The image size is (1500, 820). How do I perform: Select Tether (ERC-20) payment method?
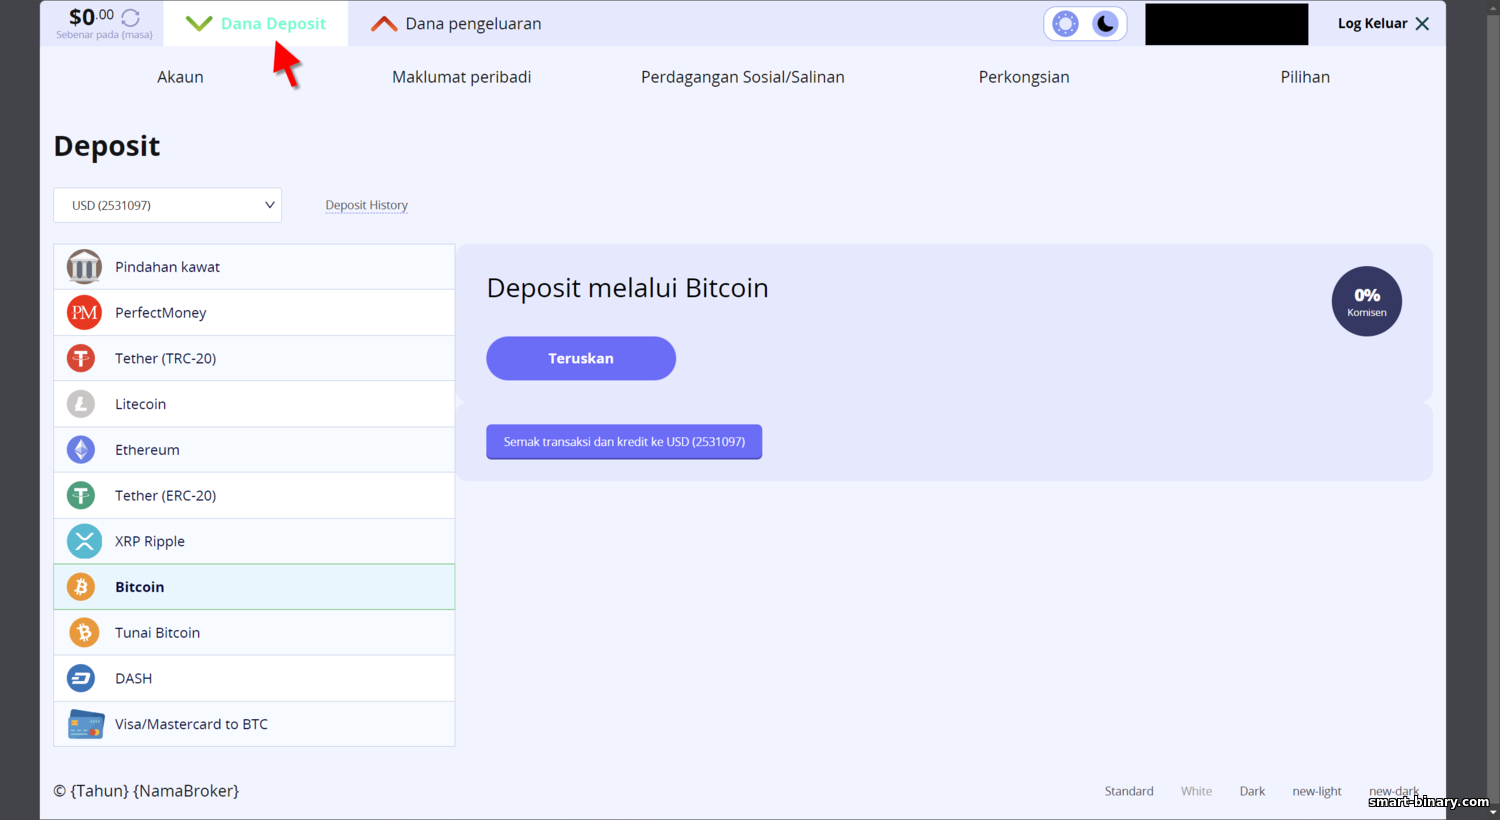tap(254, 495)
